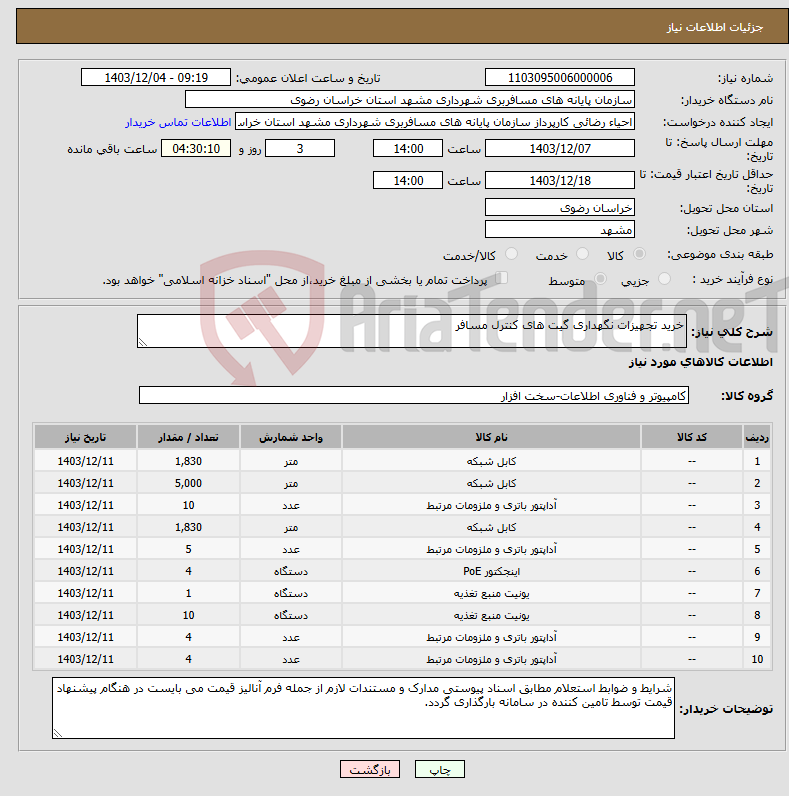Click unit متر in row 4
This screenshot has height=796, width=789.
click(x=291, y=527)
